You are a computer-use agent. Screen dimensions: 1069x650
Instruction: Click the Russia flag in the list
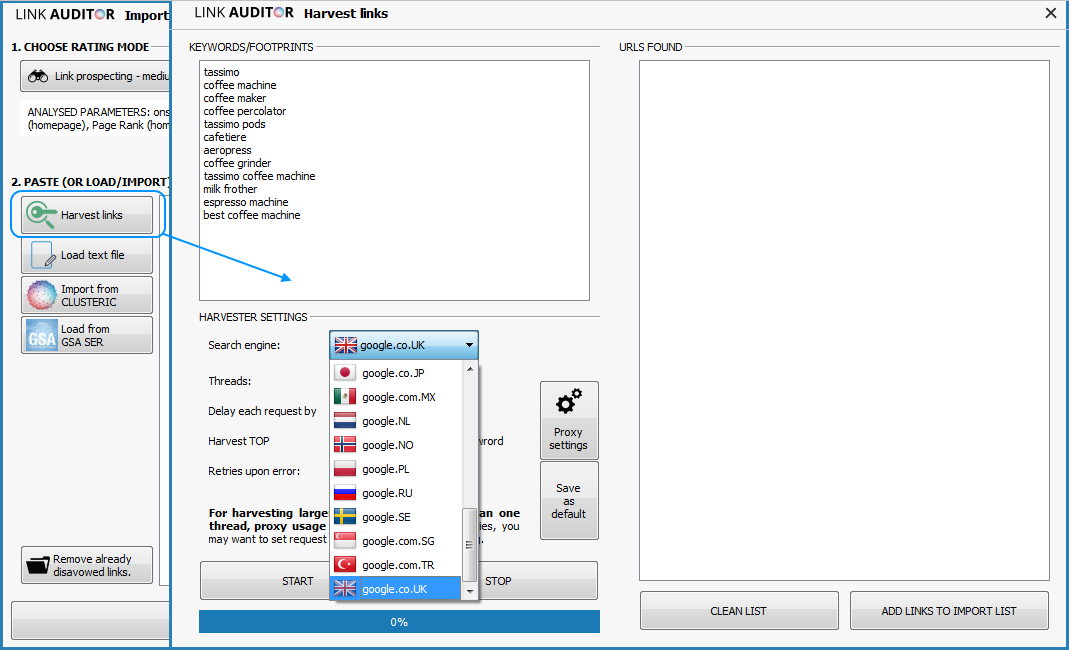(x=345, y=492)
